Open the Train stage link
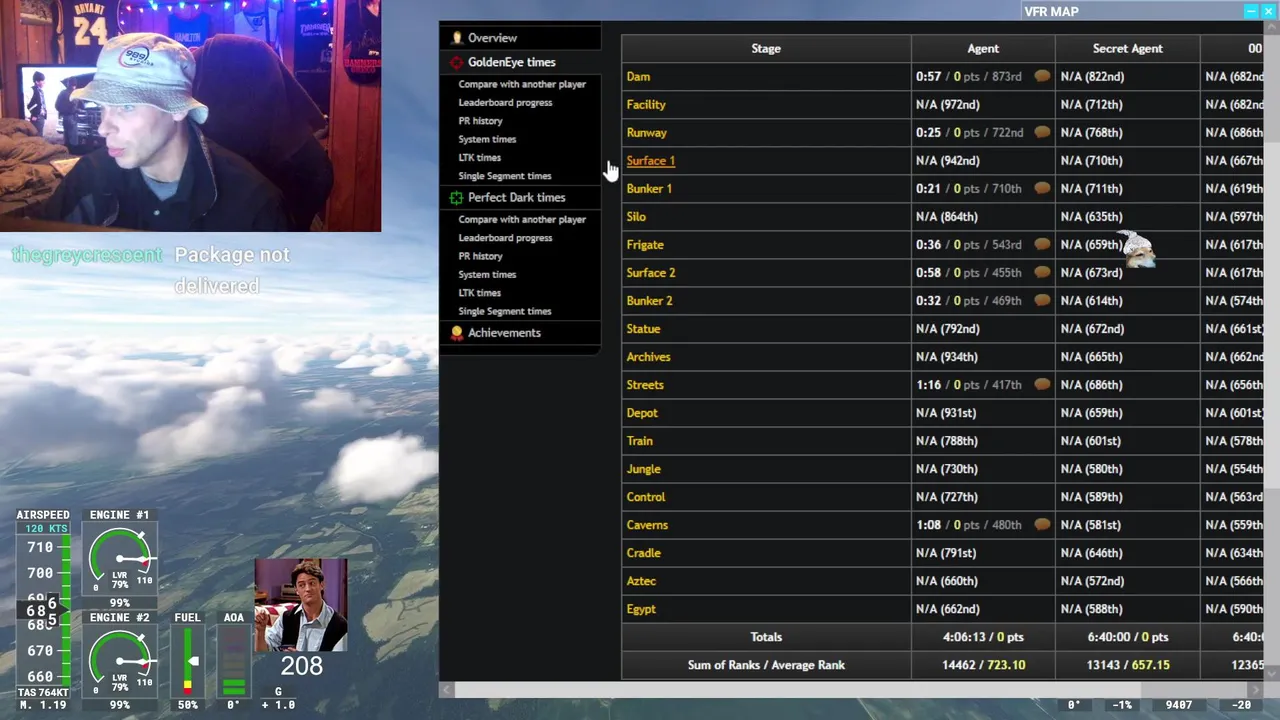The width and height of the screenshot is (1280, 720). click(x=639, y=440)
